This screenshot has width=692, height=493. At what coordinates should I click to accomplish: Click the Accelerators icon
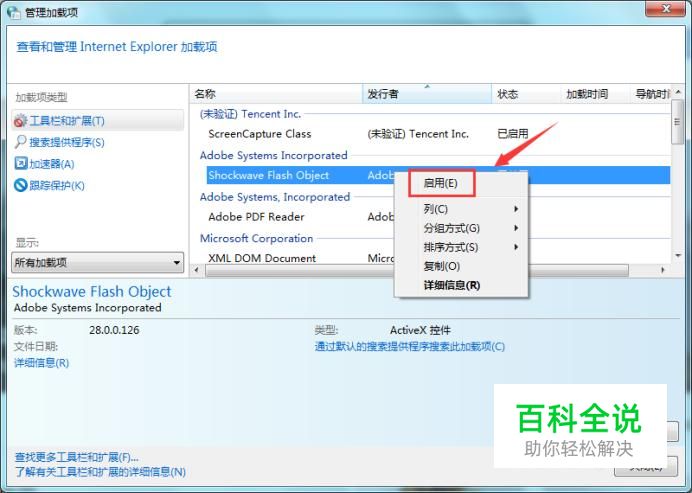coord(21,163)
